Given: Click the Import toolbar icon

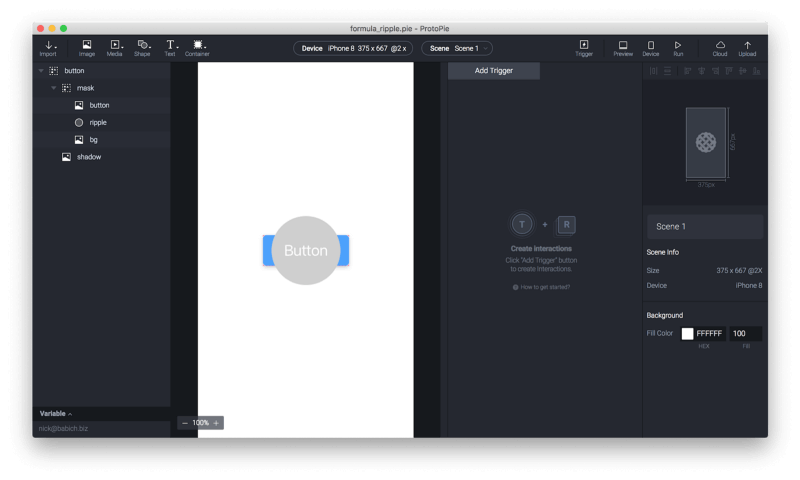Looking at the screenshot, I should pyautogui.click(x=48, y=45).
